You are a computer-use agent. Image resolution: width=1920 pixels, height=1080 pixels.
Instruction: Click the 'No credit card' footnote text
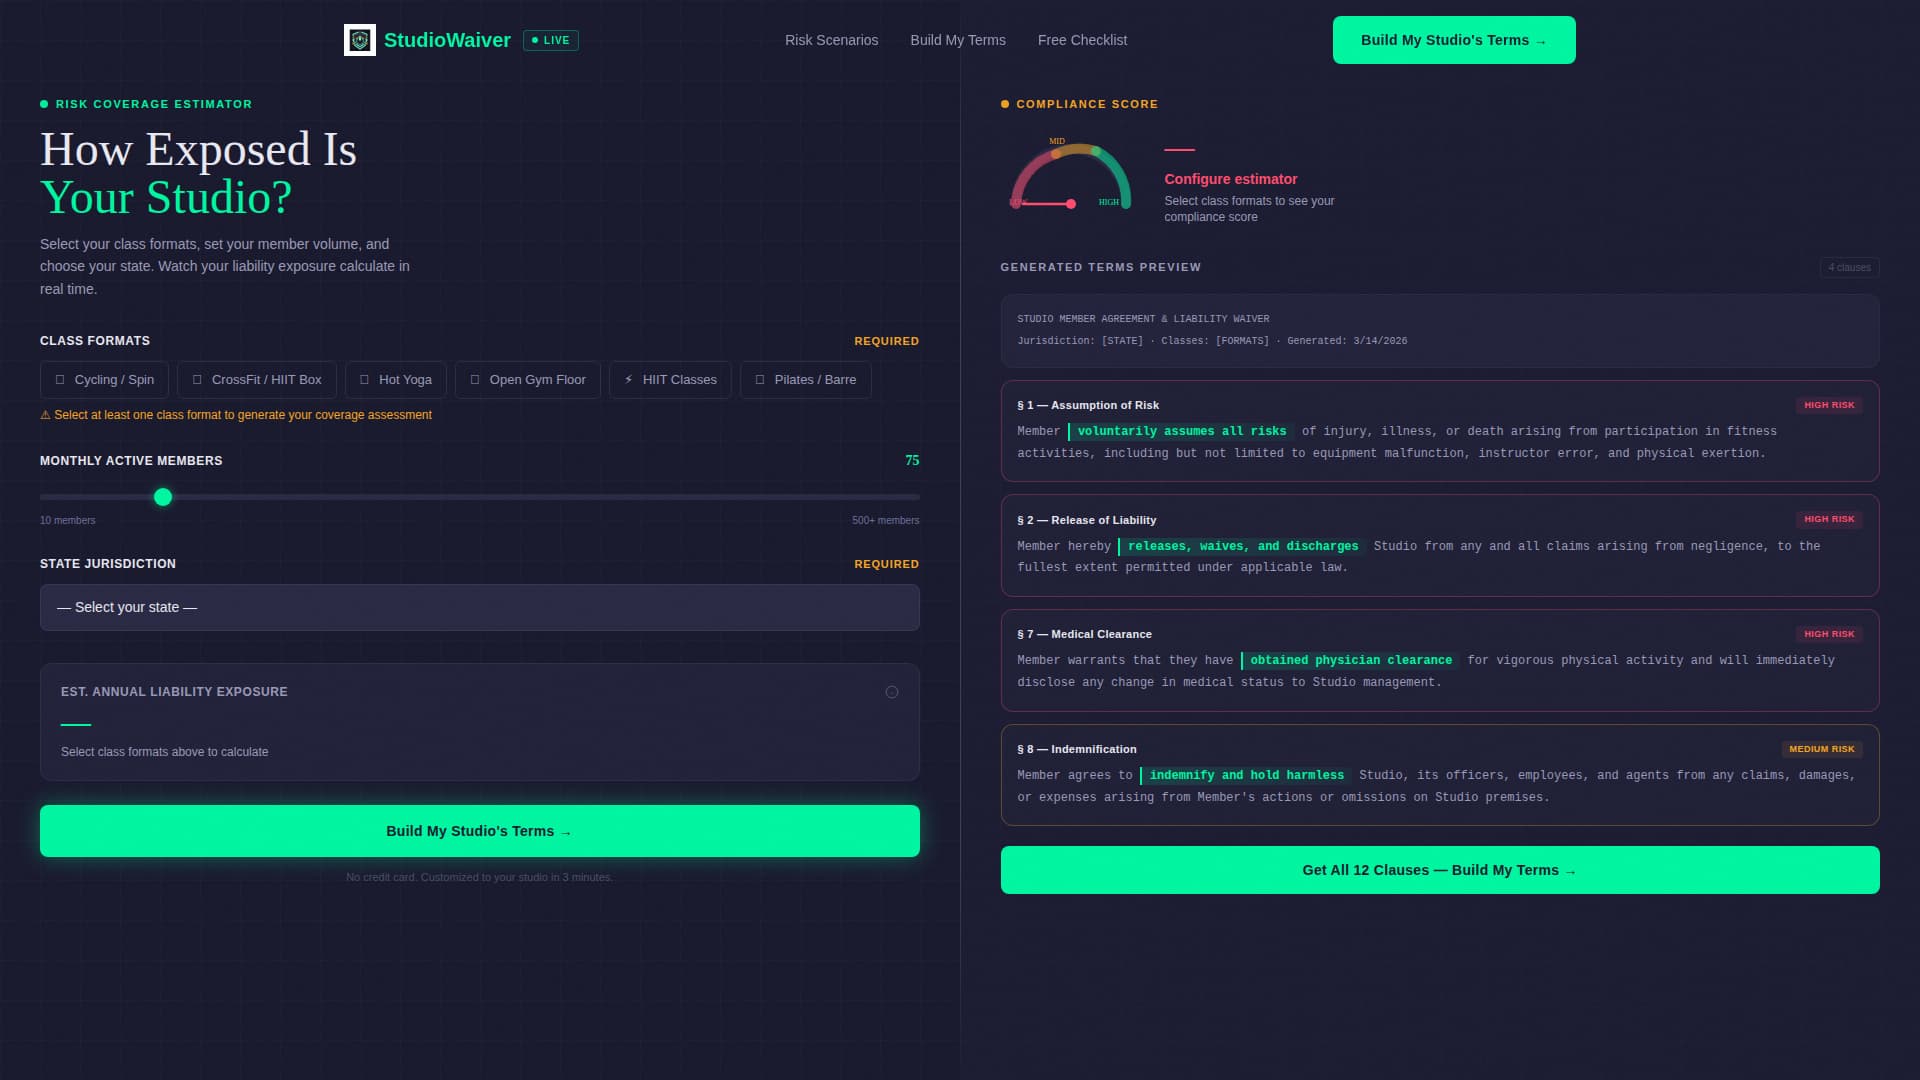coord(480,877)
